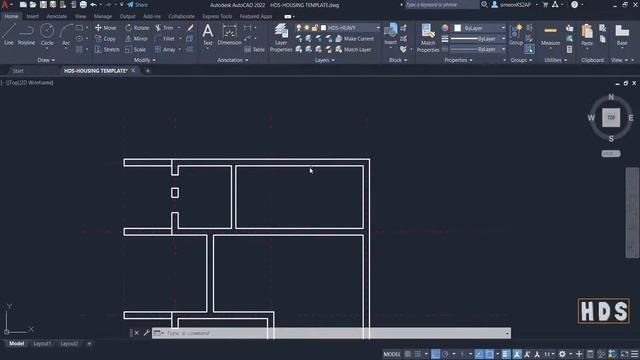Click the Rectangle tool icon
Image resolution: width=640 pixels, height=360 pixels.
pos(79,28)
